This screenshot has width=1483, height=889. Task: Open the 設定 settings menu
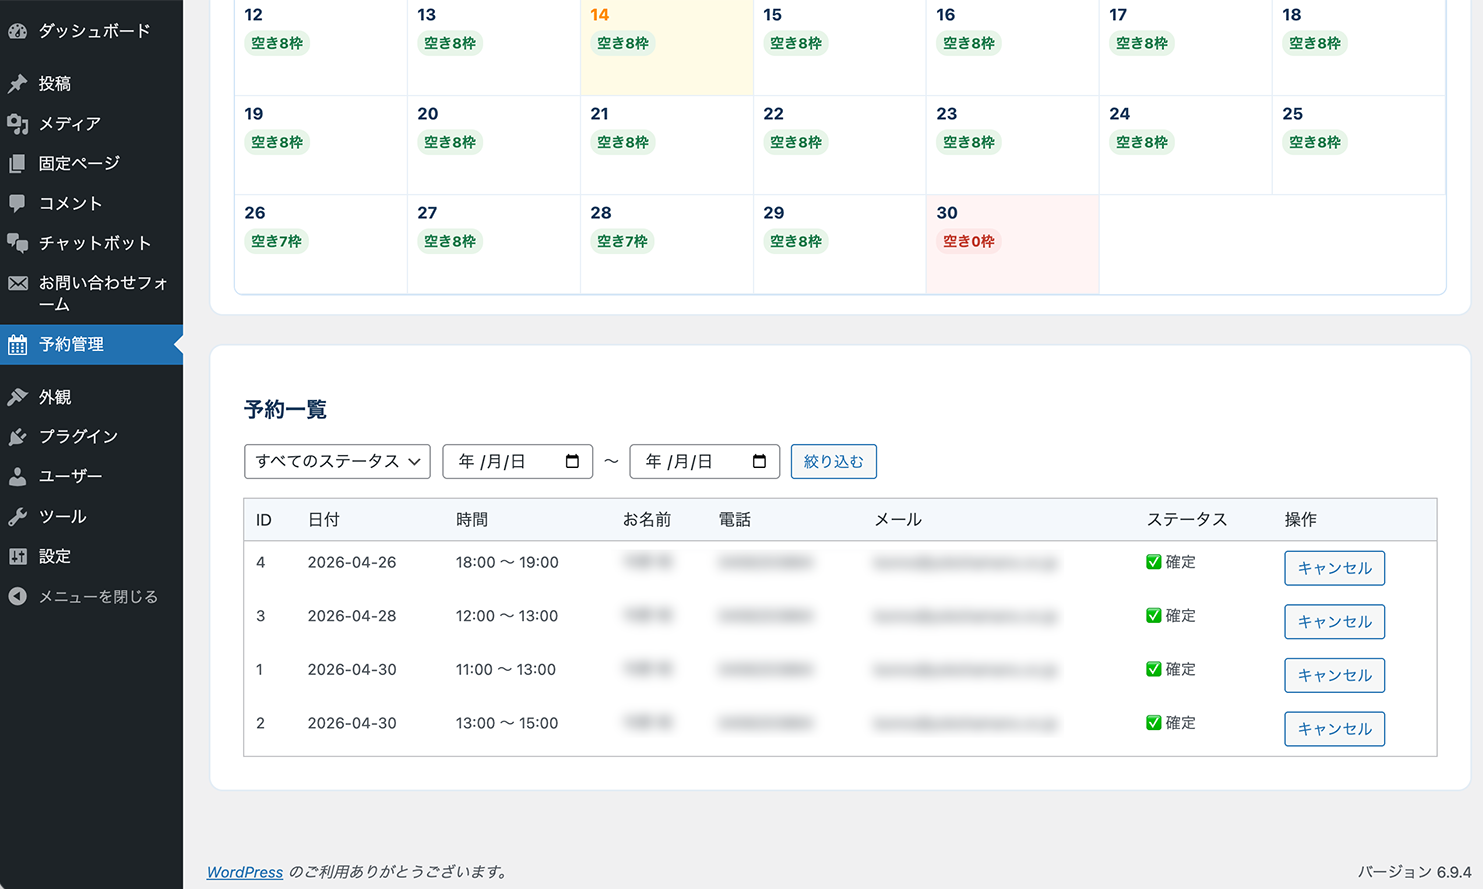(x=55, y=556)
